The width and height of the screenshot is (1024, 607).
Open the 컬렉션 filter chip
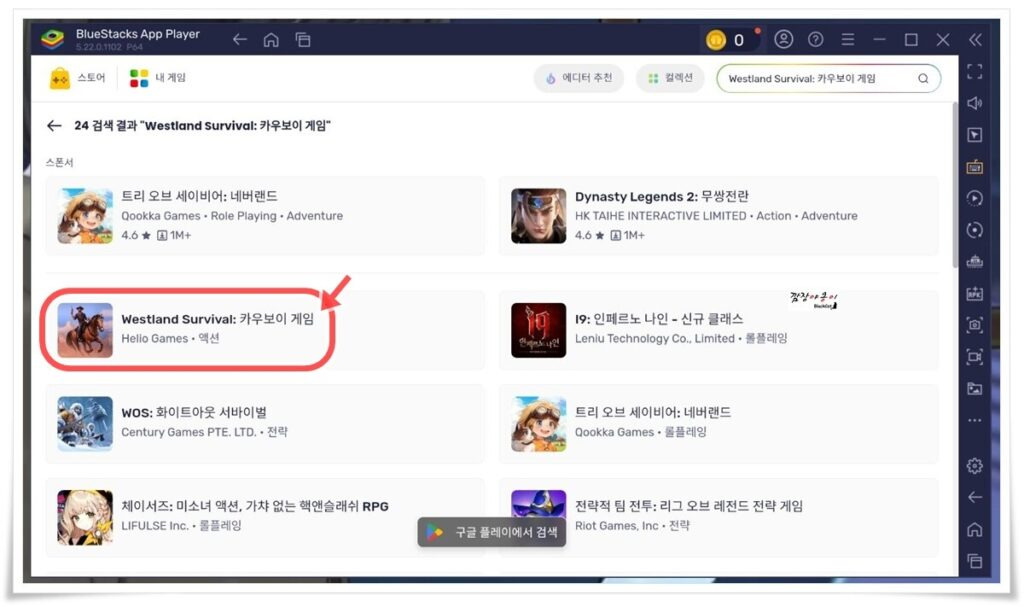pos(670,78)
